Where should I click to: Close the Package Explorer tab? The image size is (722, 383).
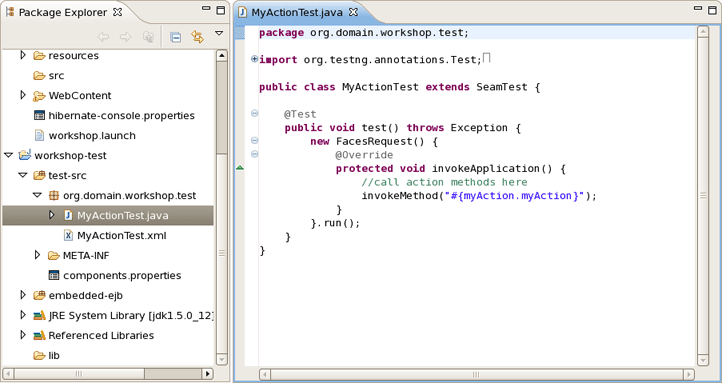(x=118, y=12)
